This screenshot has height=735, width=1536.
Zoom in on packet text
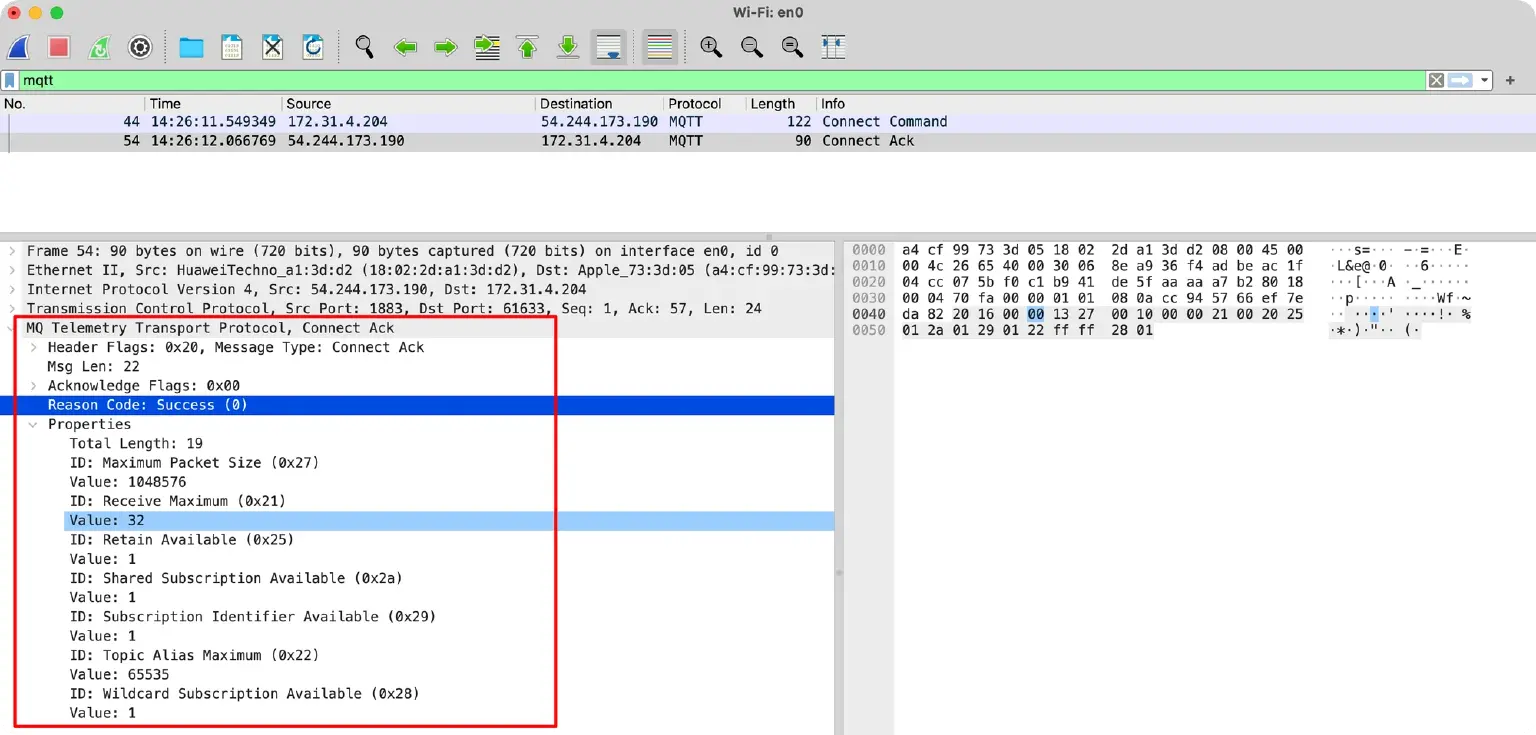click(711, 47)
